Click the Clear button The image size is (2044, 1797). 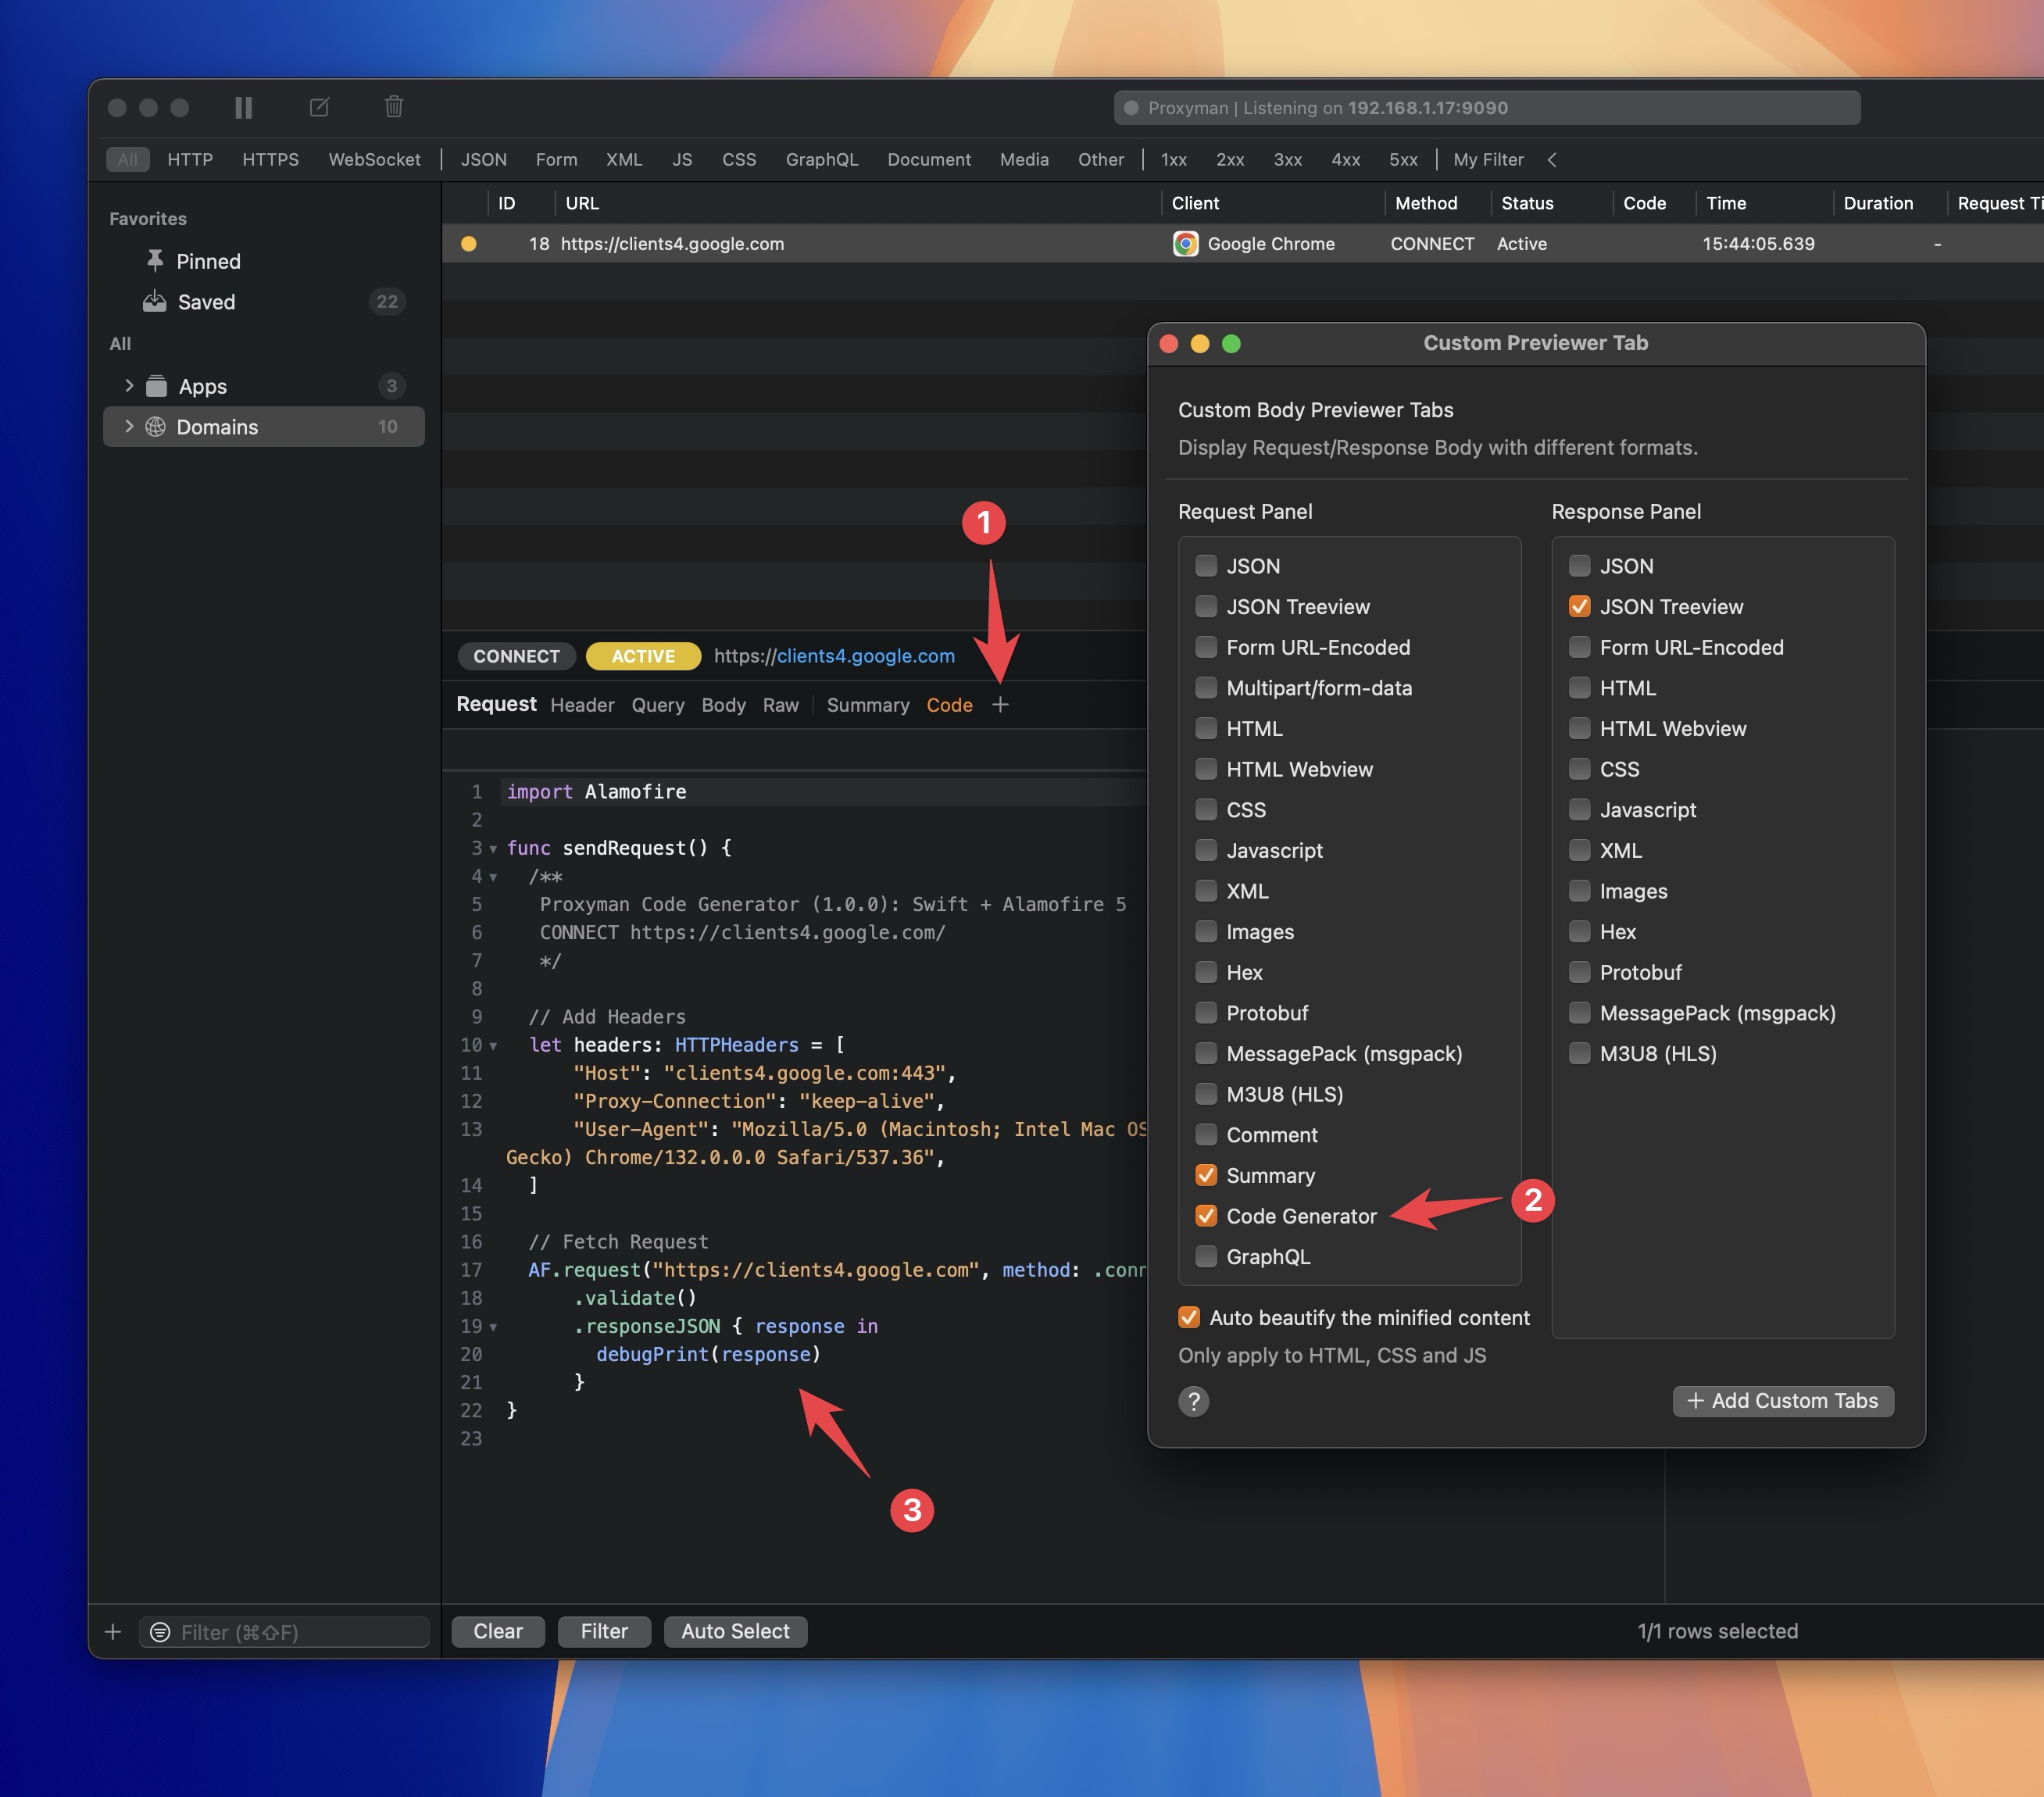coord(498,1631)
